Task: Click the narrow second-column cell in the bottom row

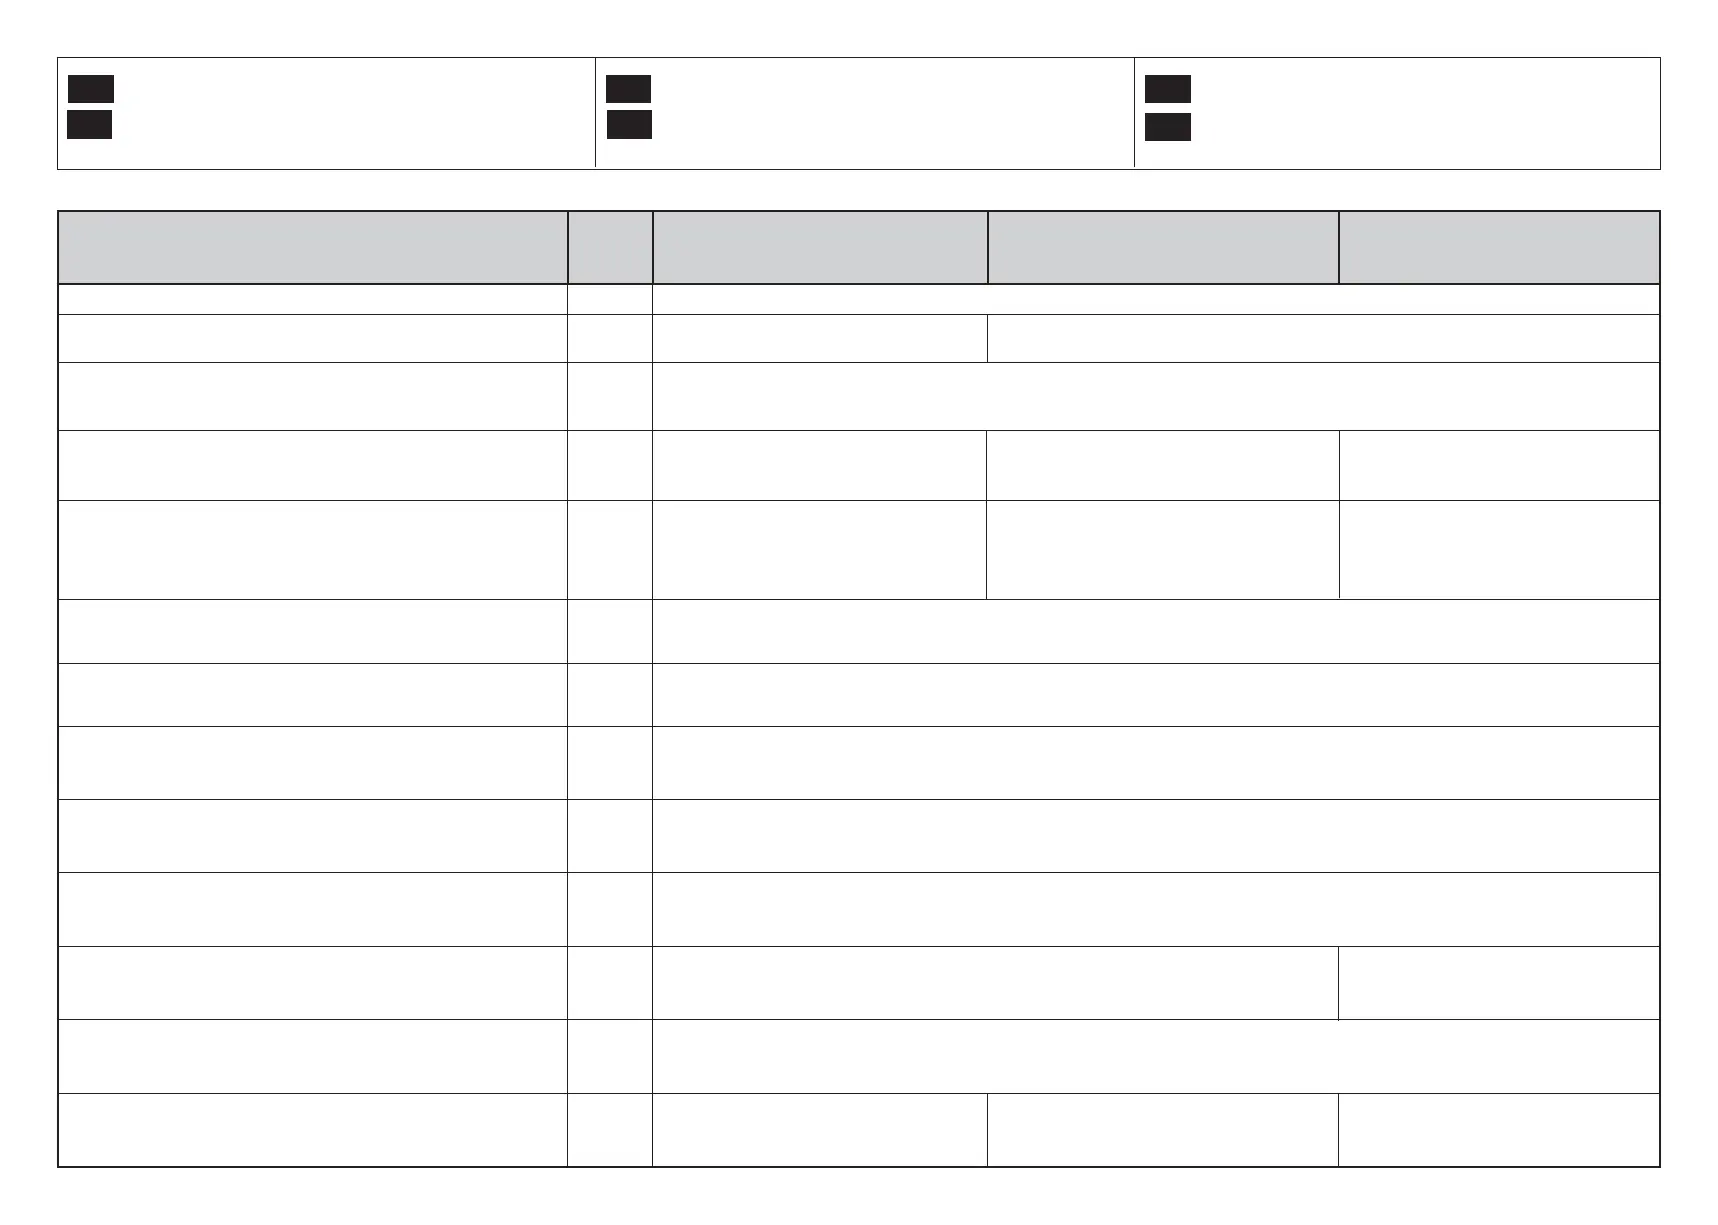Action: [x=610, y=1130]
